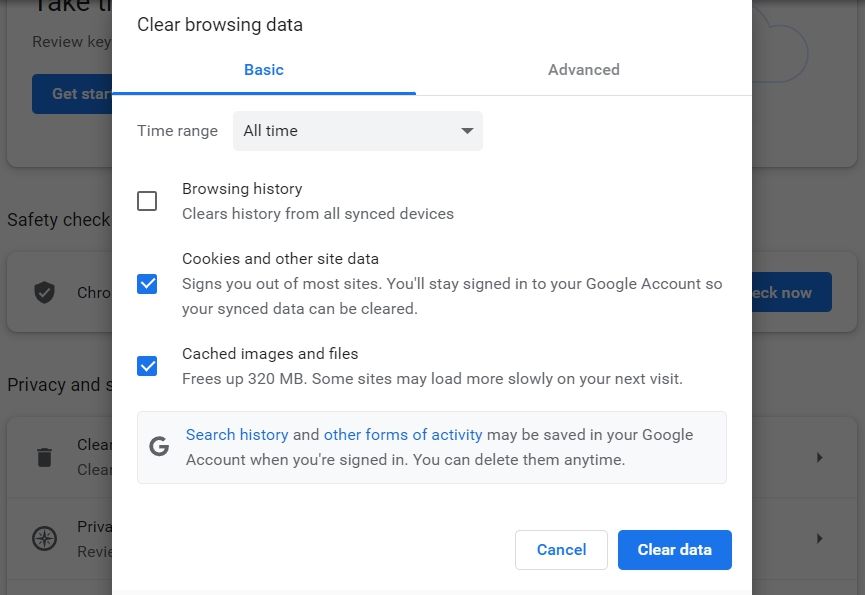Open the Search history link
The height and width of the screenshot is (595, 865).
coord(237,434)
